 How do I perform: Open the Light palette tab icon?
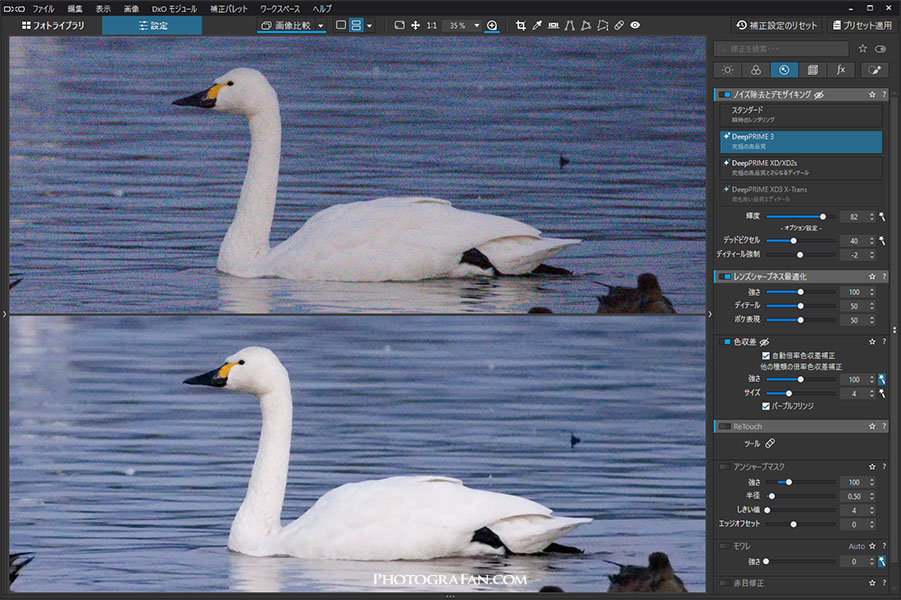pyautogui.click(x=727, y=70)
